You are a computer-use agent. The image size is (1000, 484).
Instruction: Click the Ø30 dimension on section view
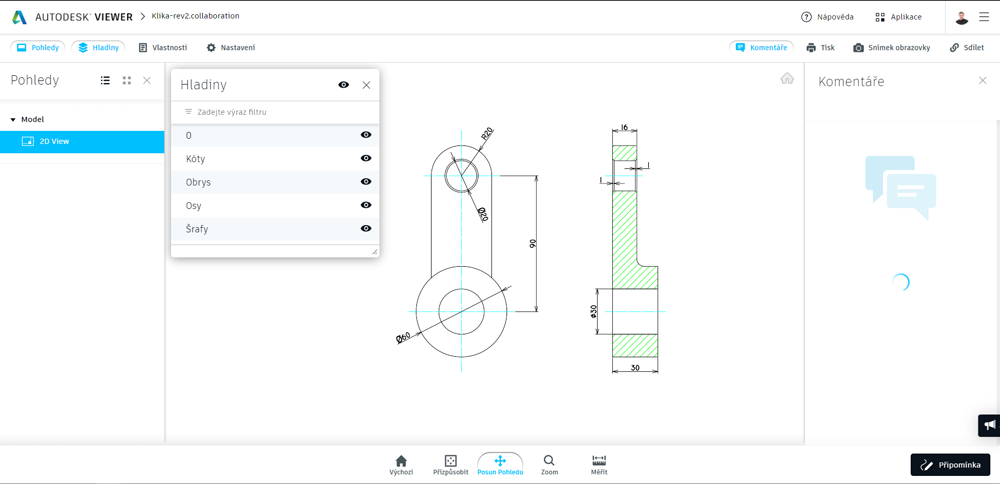[x=594, y=311]
